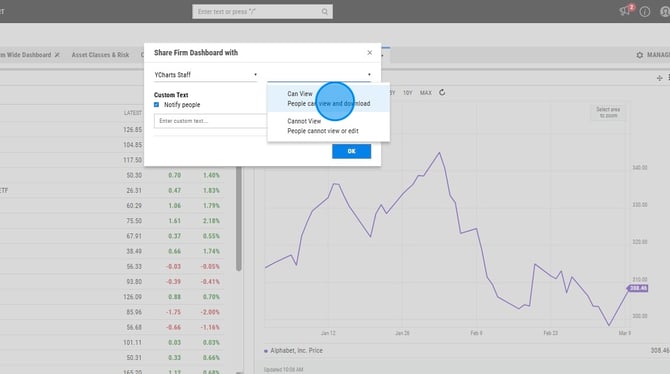670x374 pixels.
Task: Open the announcements megaphone icon
Action: (x=625, y=11)
